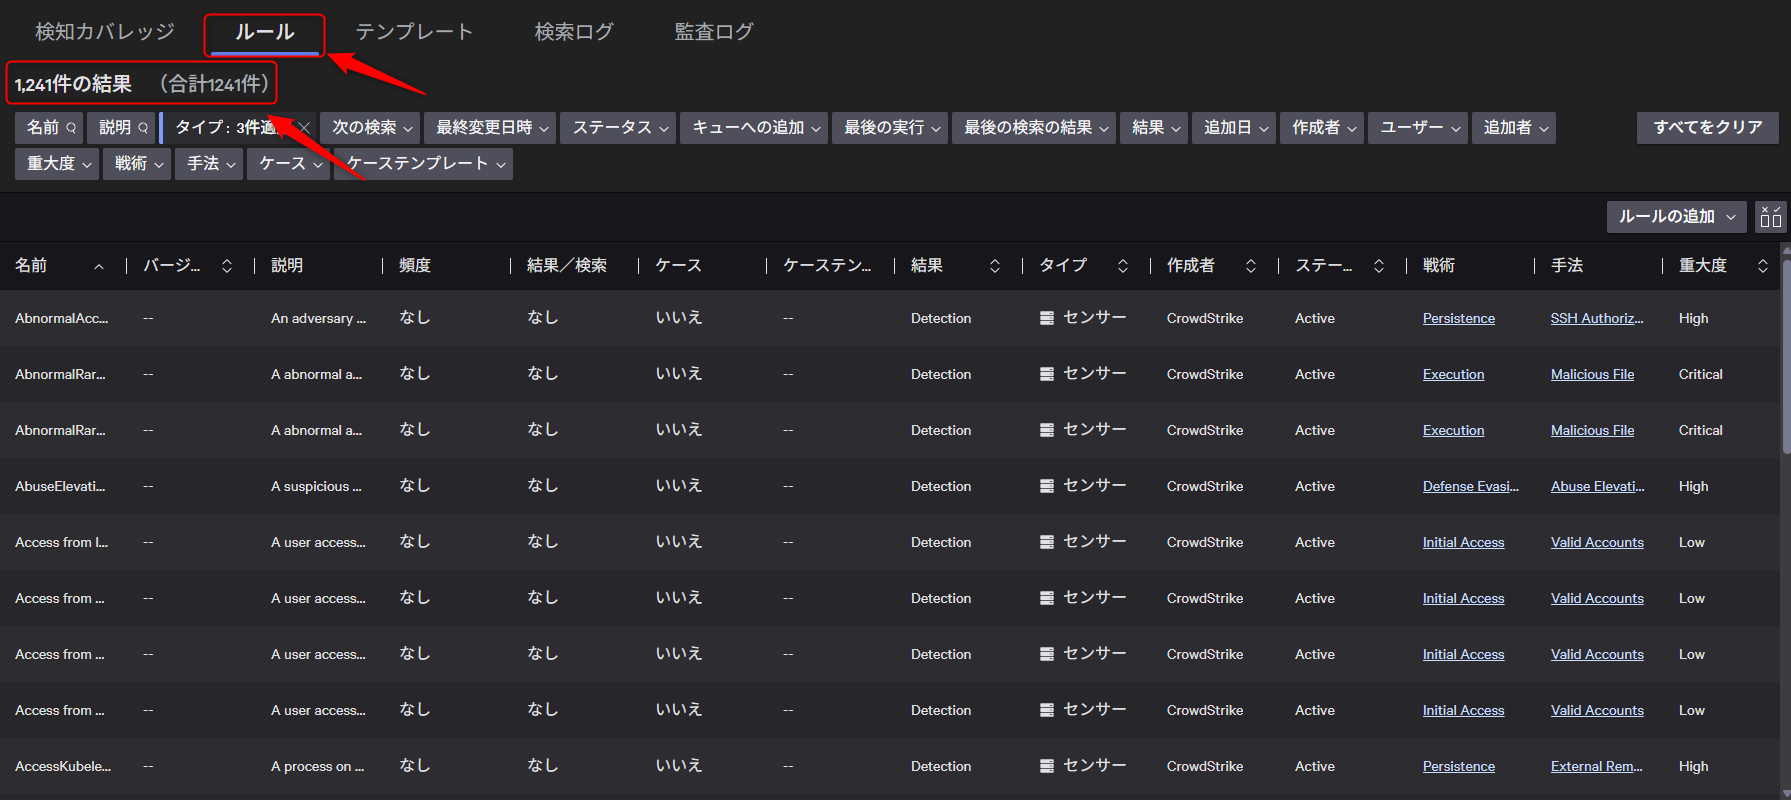The image size is (1791, 800).
Task: Click search icon in 説明 filter
Action: click(x=143, y=128)
